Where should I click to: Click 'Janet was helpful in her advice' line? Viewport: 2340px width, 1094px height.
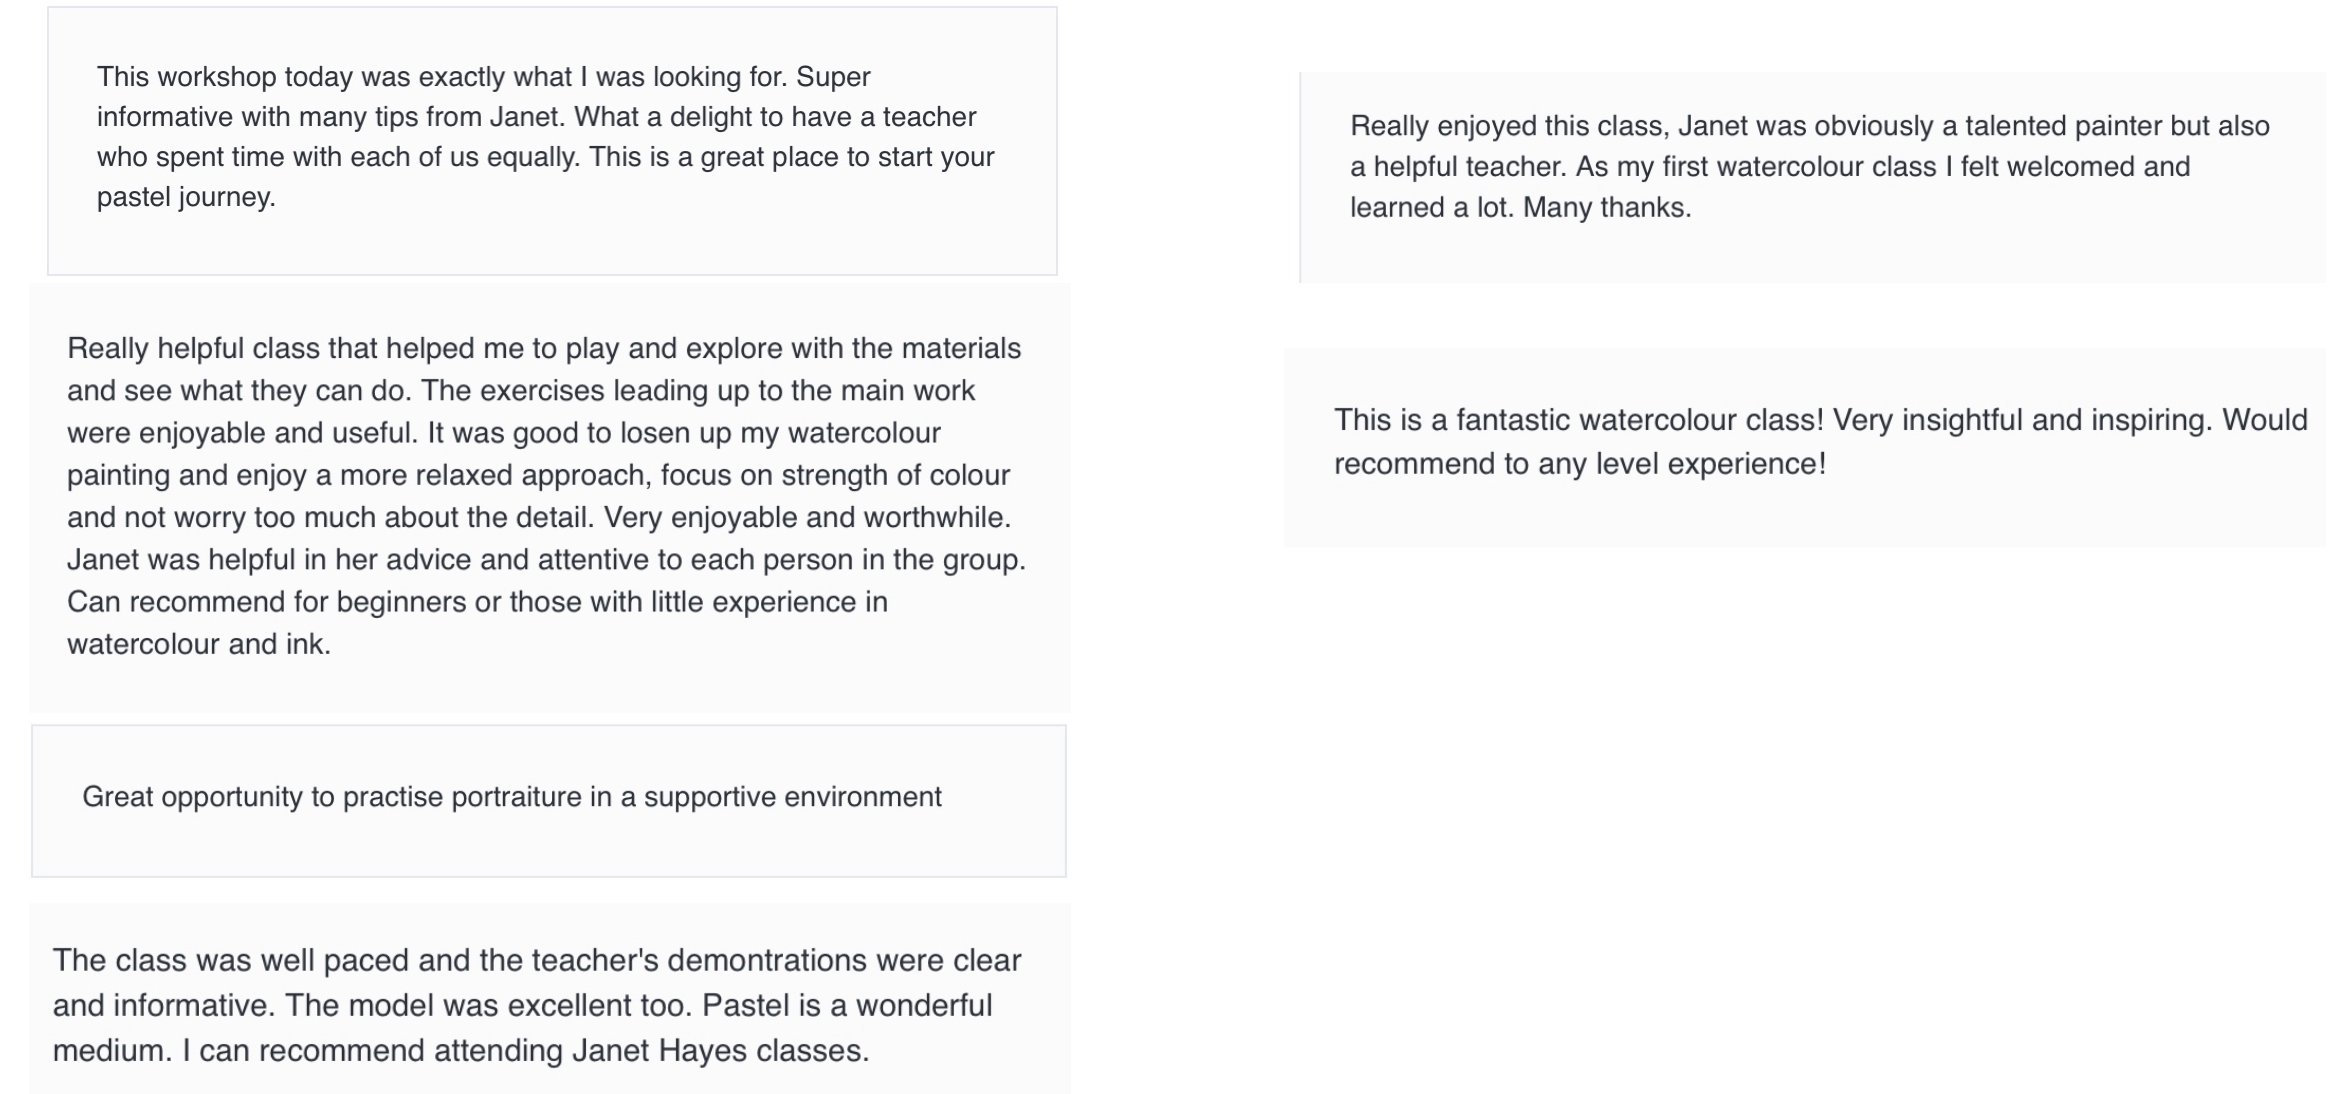click(x=546, y=559)
